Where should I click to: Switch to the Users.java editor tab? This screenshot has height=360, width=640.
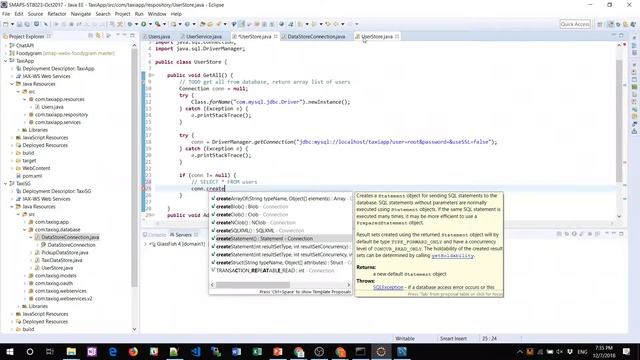pos(159,36)
